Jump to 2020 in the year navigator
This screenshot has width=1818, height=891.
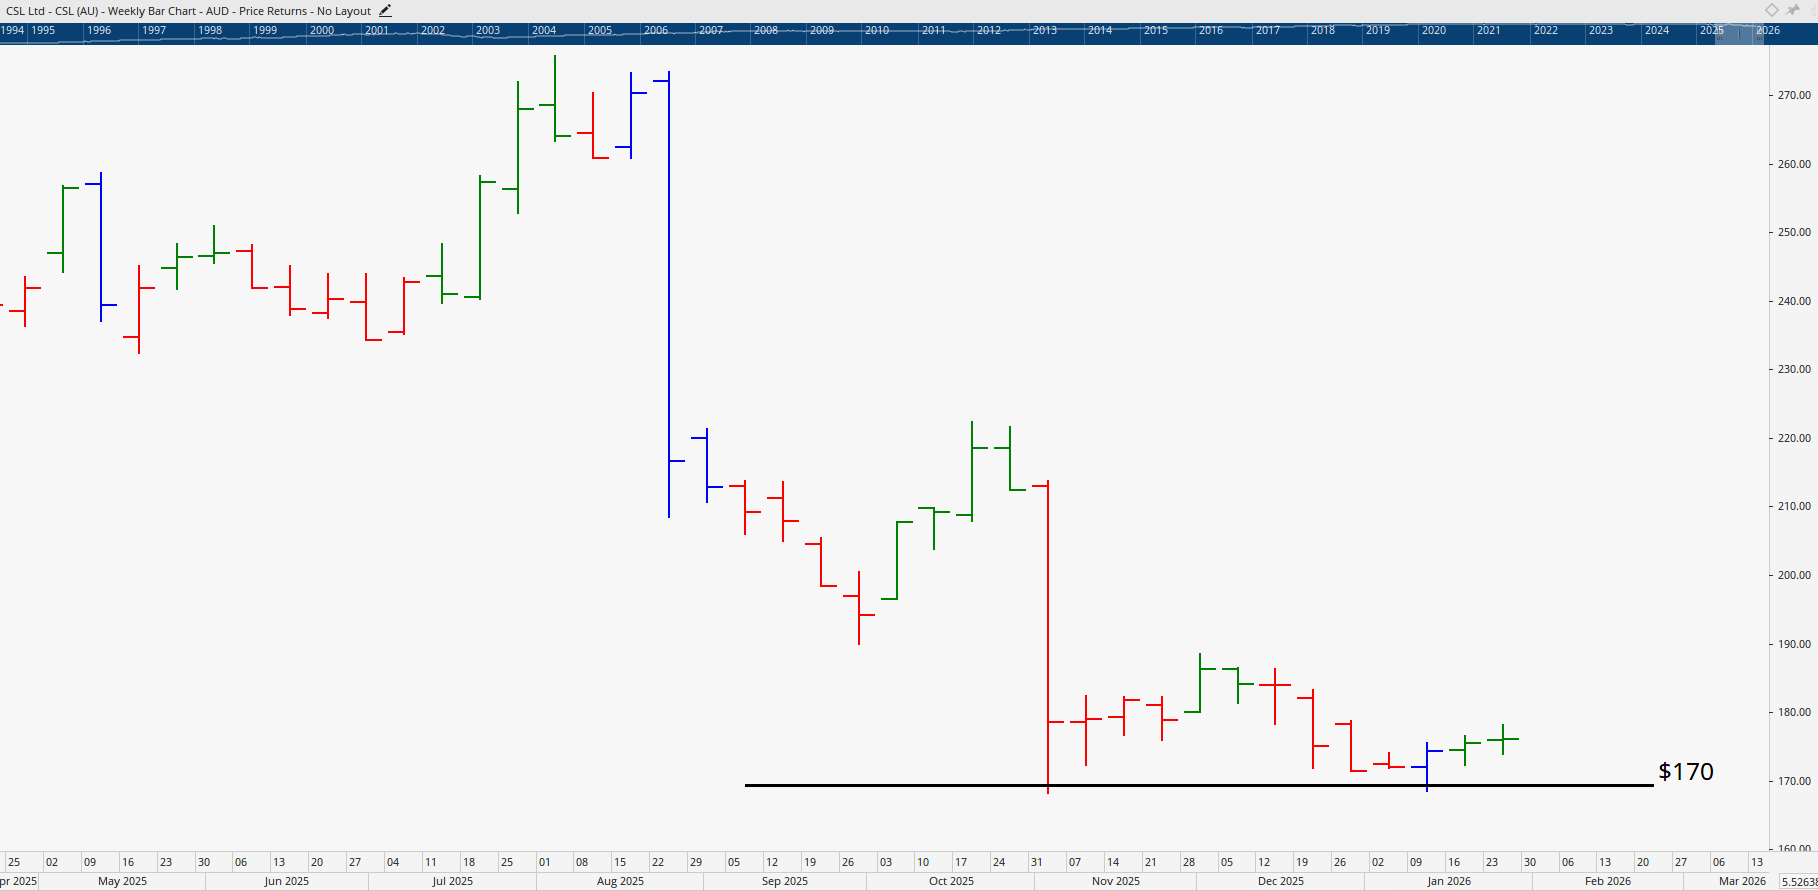click(x=1434, y=30)
